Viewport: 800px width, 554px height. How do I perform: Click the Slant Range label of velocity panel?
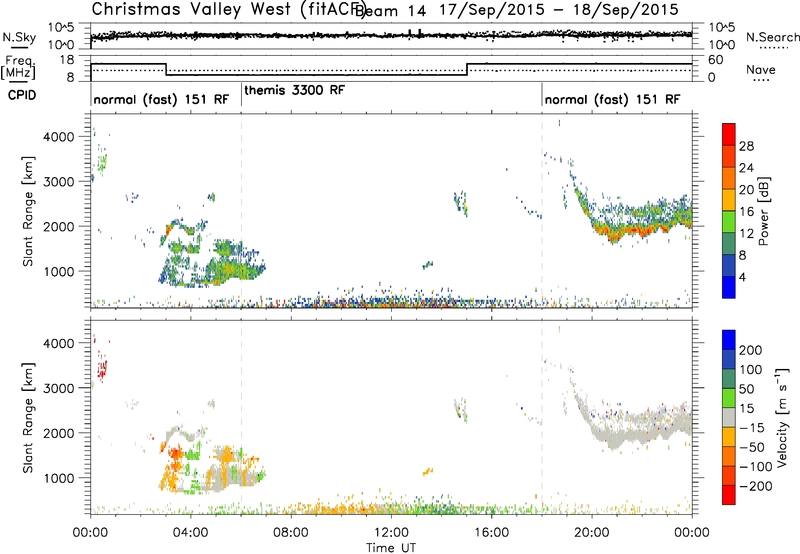(28, 417)
